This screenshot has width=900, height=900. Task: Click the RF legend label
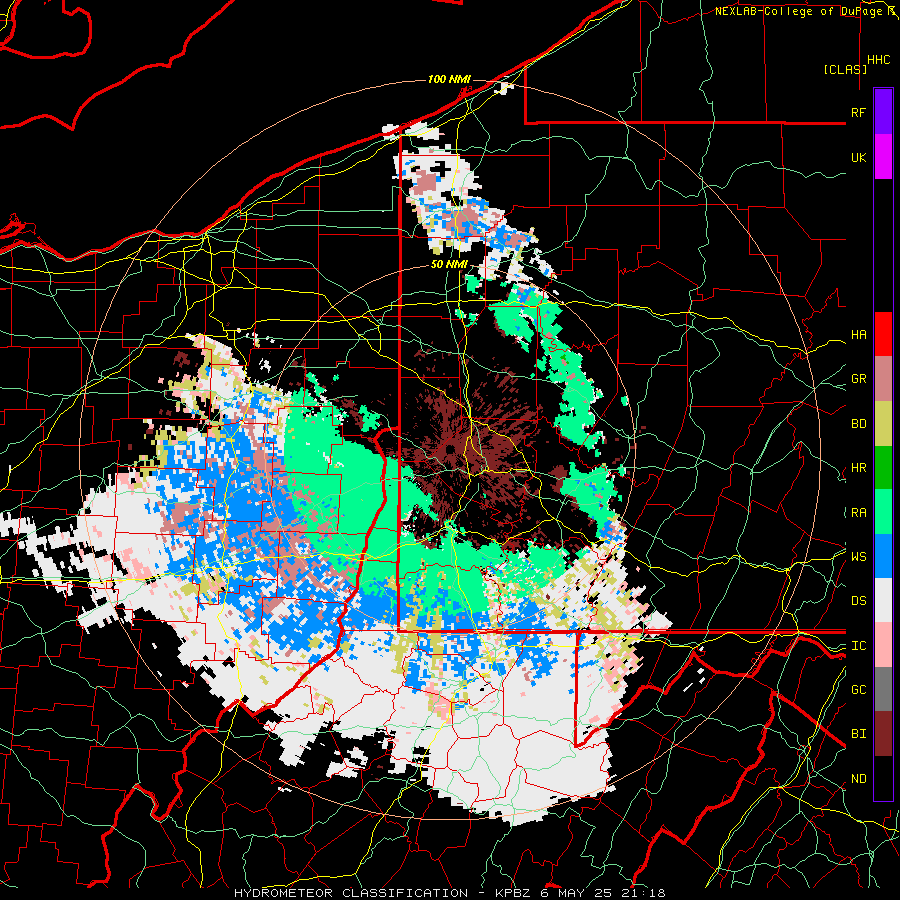(x=858, y=112)
